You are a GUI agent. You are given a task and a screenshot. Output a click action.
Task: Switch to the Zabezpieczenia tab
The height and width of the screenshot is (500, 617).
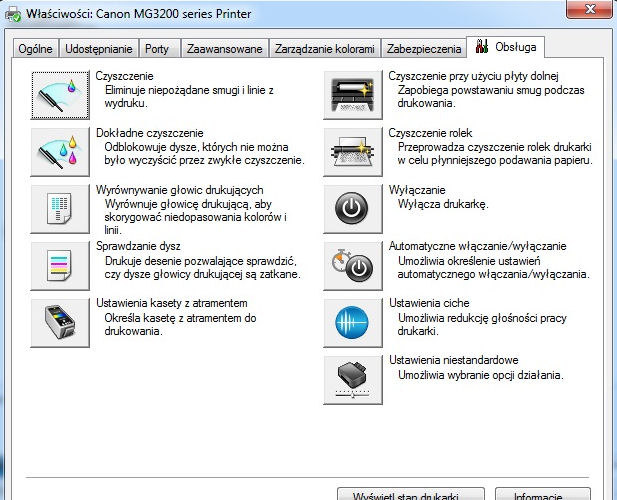tap(424, 49)
